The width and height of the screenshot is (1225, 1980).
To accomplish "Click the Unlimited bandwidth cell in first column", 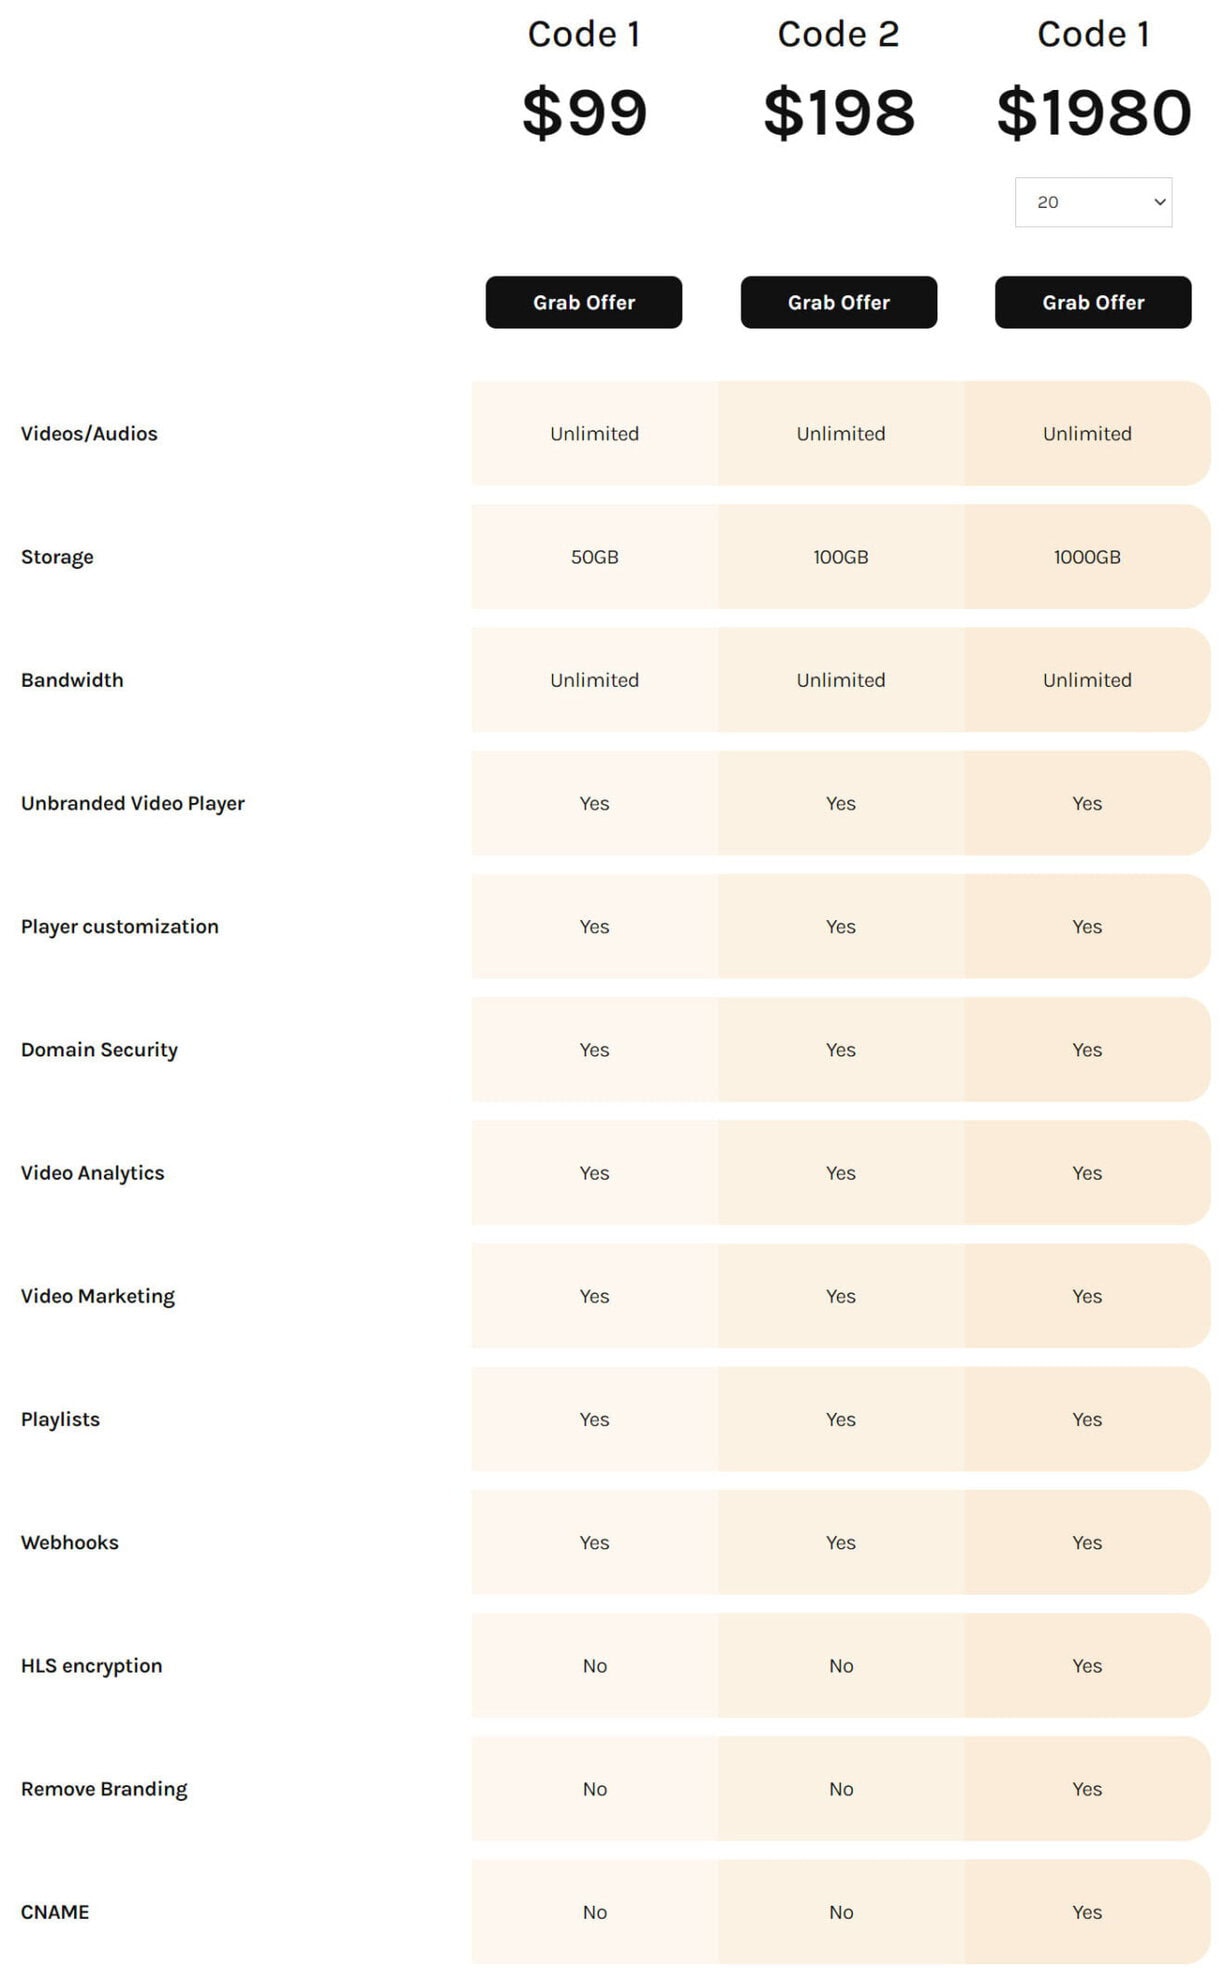I will tap(594, 679).
